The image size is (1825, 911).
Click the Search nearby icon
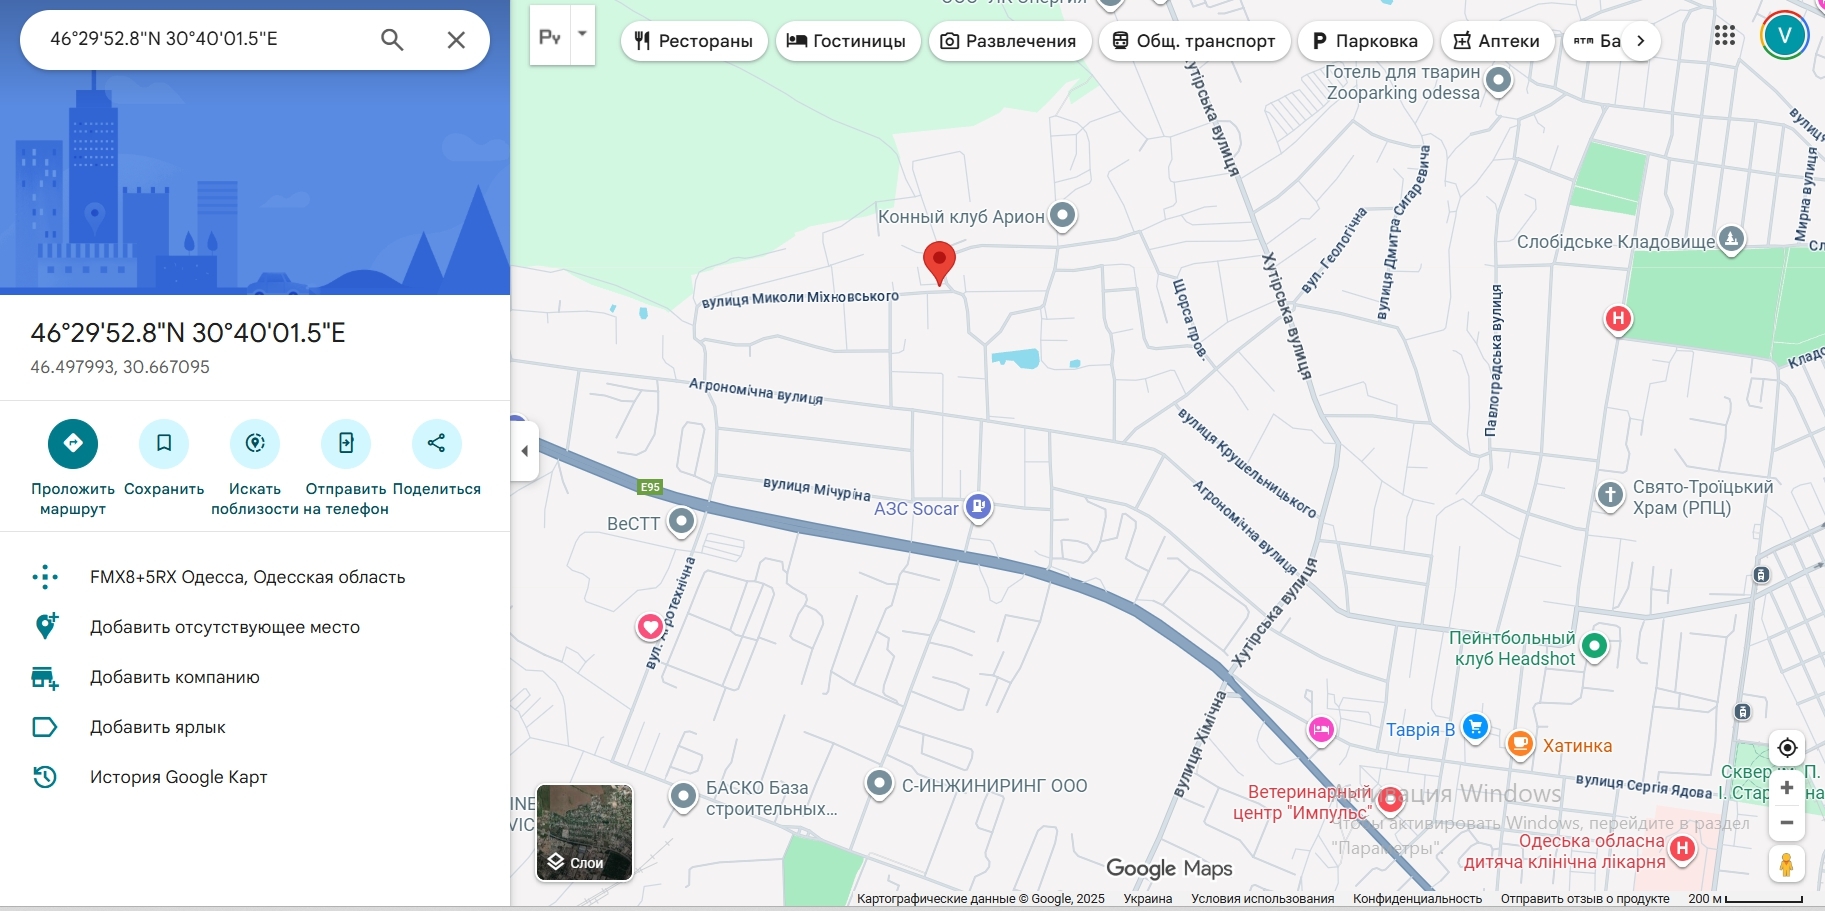[255, 443]
